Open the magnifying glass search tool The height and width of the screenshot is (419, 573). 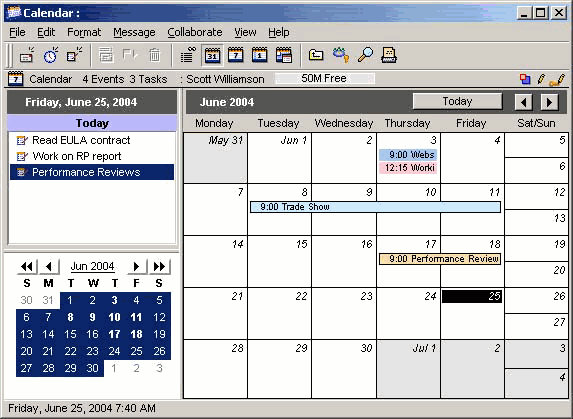[x=365, y=56]
